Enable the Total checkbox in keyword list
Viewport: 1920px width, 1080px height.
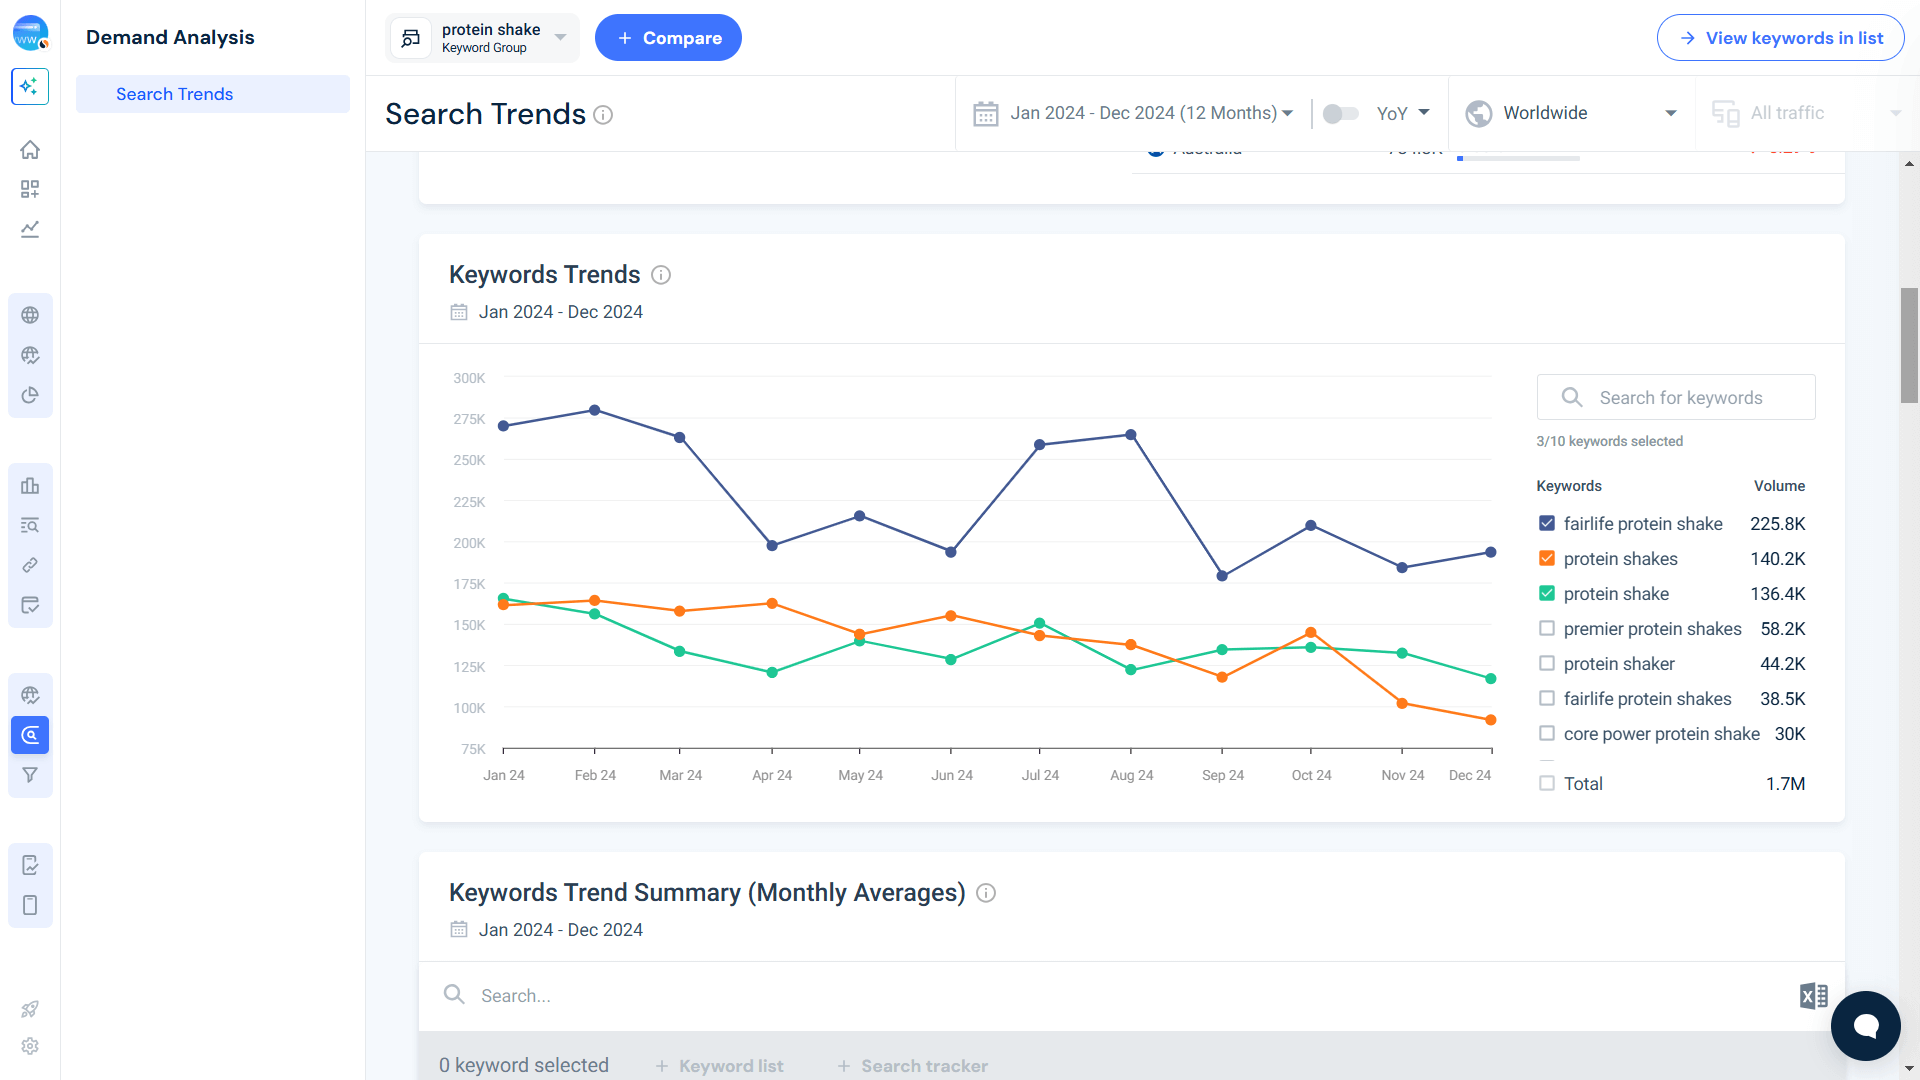click(x=1547, y=783)
